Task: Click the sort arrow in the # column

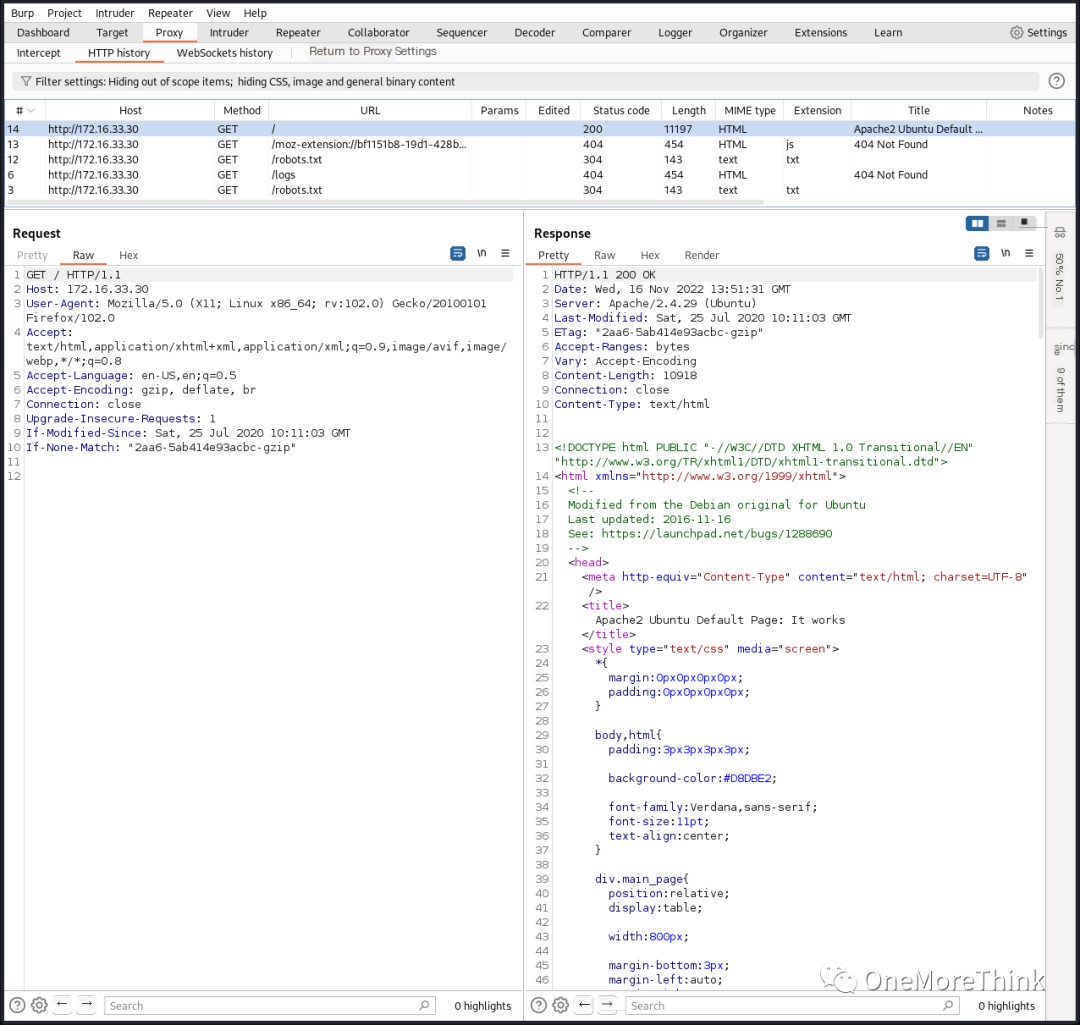Action: click(x=31, y=111)
